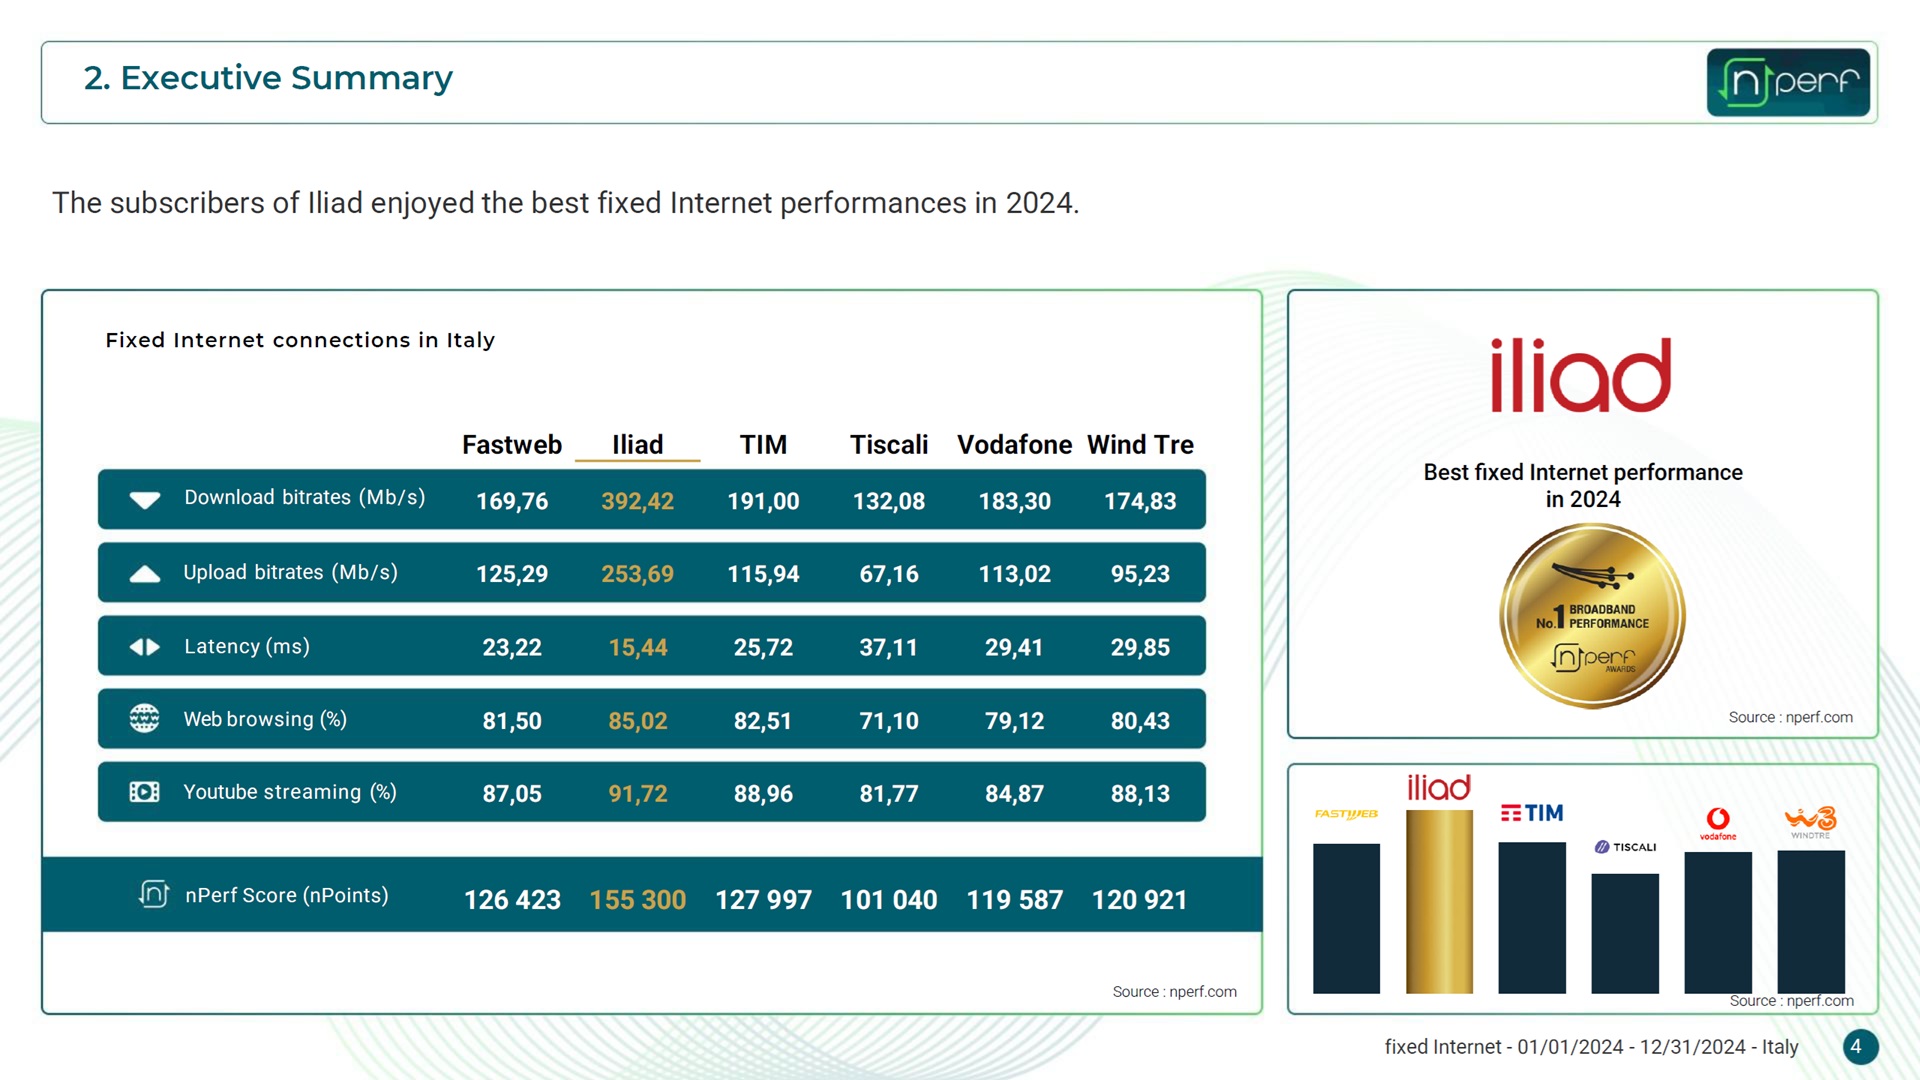The height and width of the screenshot is (1080, 1920).
Task: Click the nPerf logo in header
Action: point(1787,82)
